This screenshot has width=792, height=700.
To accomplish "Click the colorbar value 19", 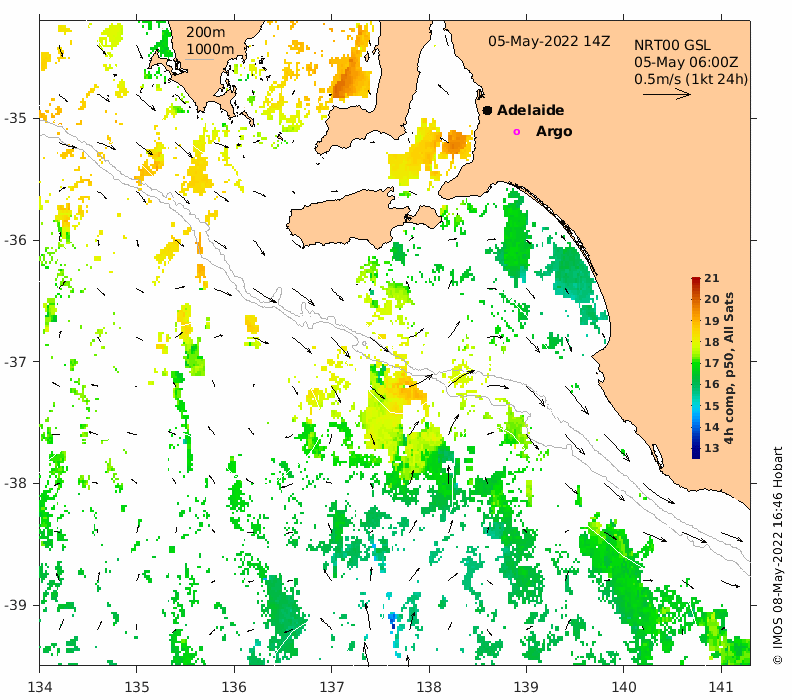I will pyautogui.click(x=712, y=321).
